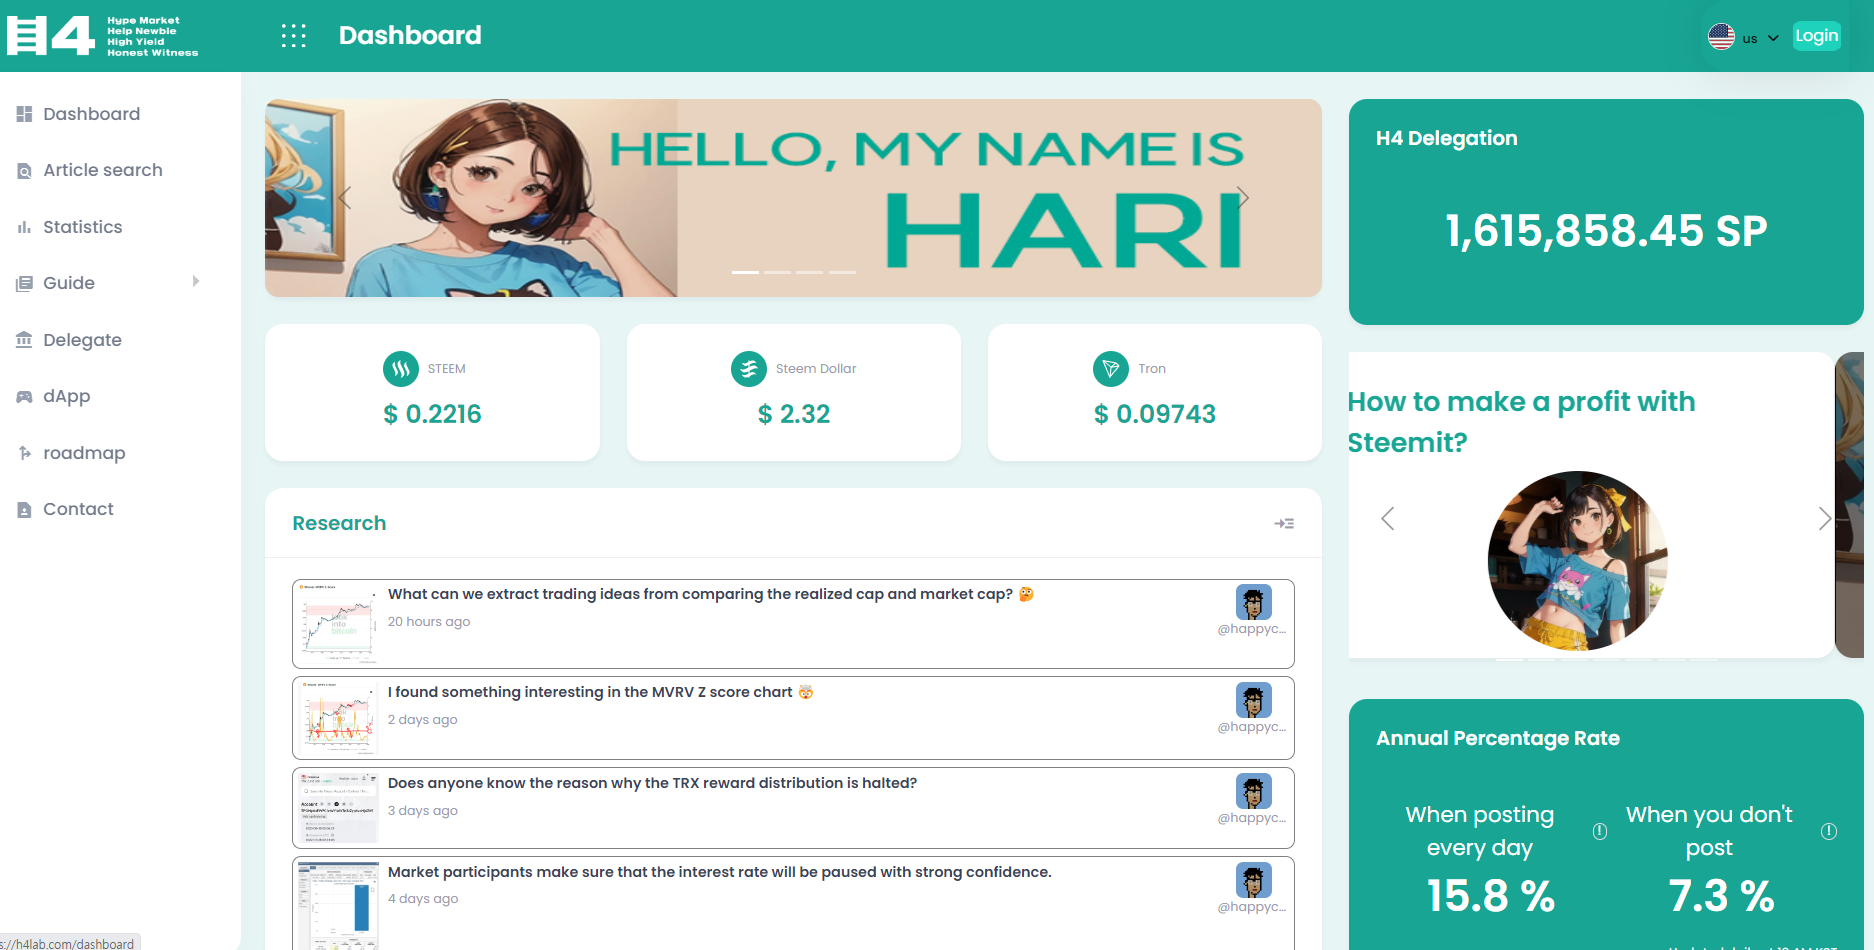1874x950 pixels.
Task: Click author avatar on the Market participants post
Action: tap(1253, 880)
